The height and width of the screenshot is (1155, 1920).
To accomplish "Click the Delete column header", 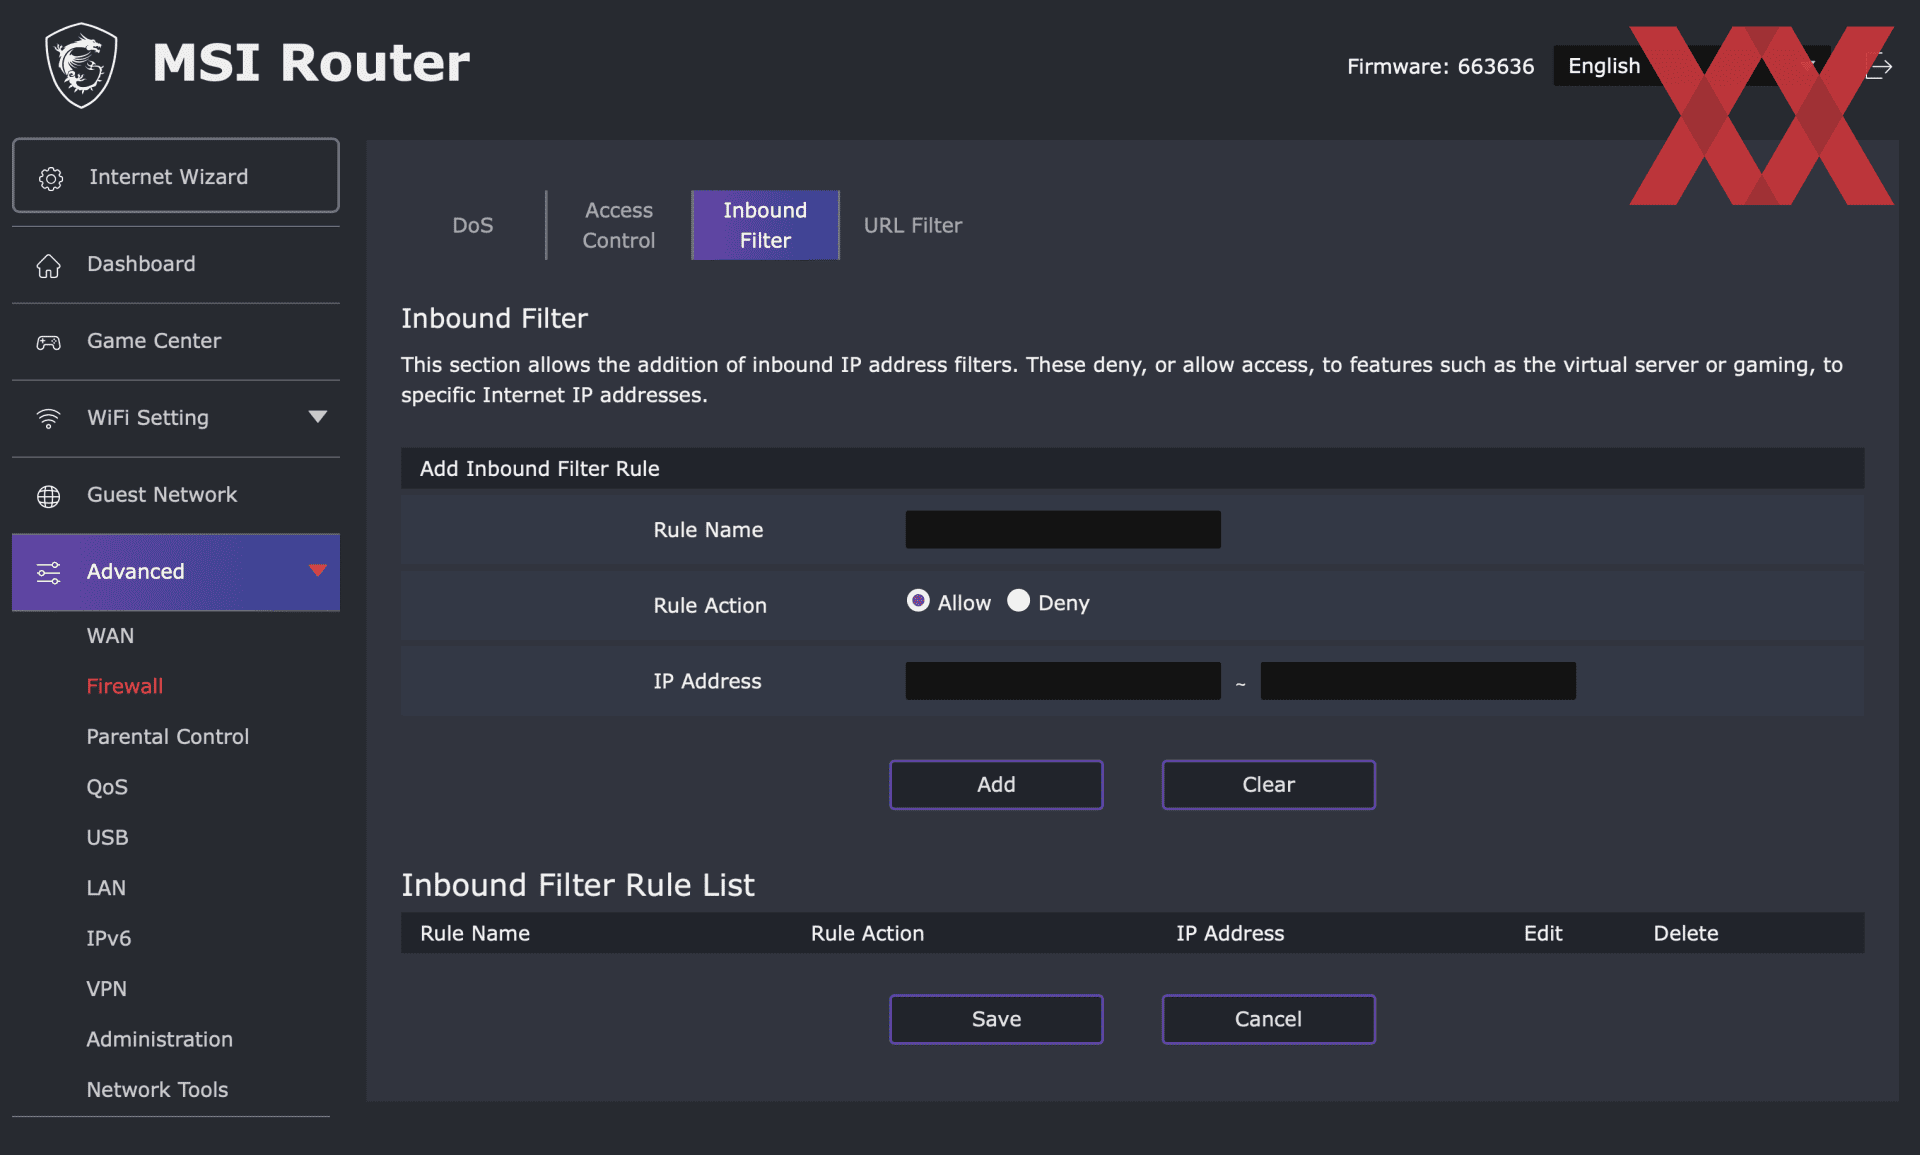I will [x=1686, y=933].
